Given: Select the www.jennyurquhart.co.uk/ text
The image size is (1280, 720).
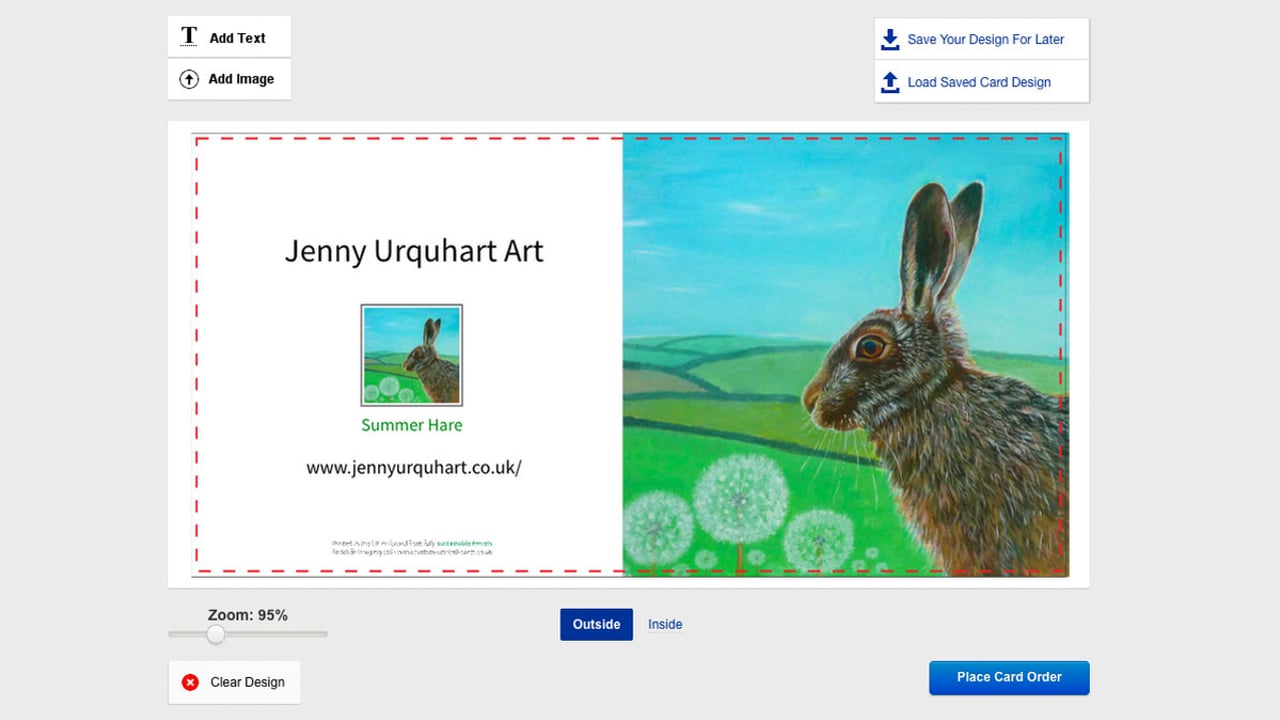Looking at the screenshot, I should point(414,468).
